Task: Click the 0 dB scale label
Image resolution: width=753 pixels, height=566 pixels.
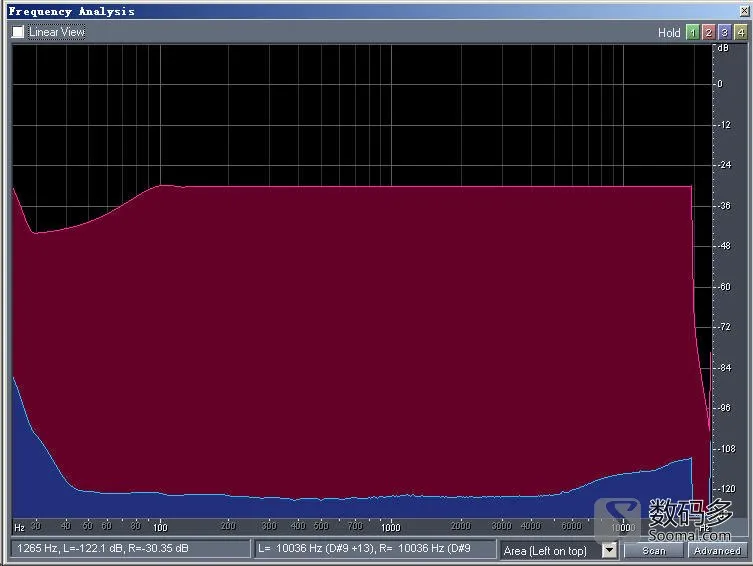Action: (x=720, y=84)
